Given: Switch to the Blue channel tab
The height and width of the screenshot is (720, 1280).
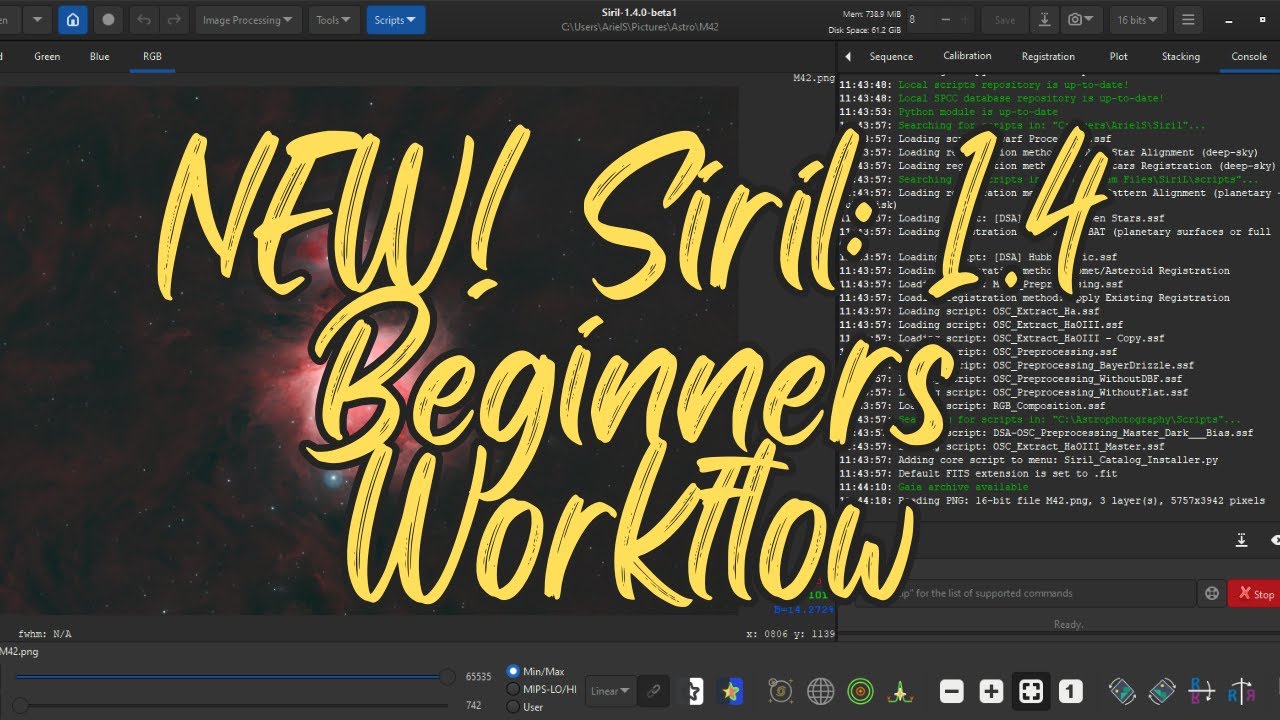Looking at the screenshot, I should (100, 57).
